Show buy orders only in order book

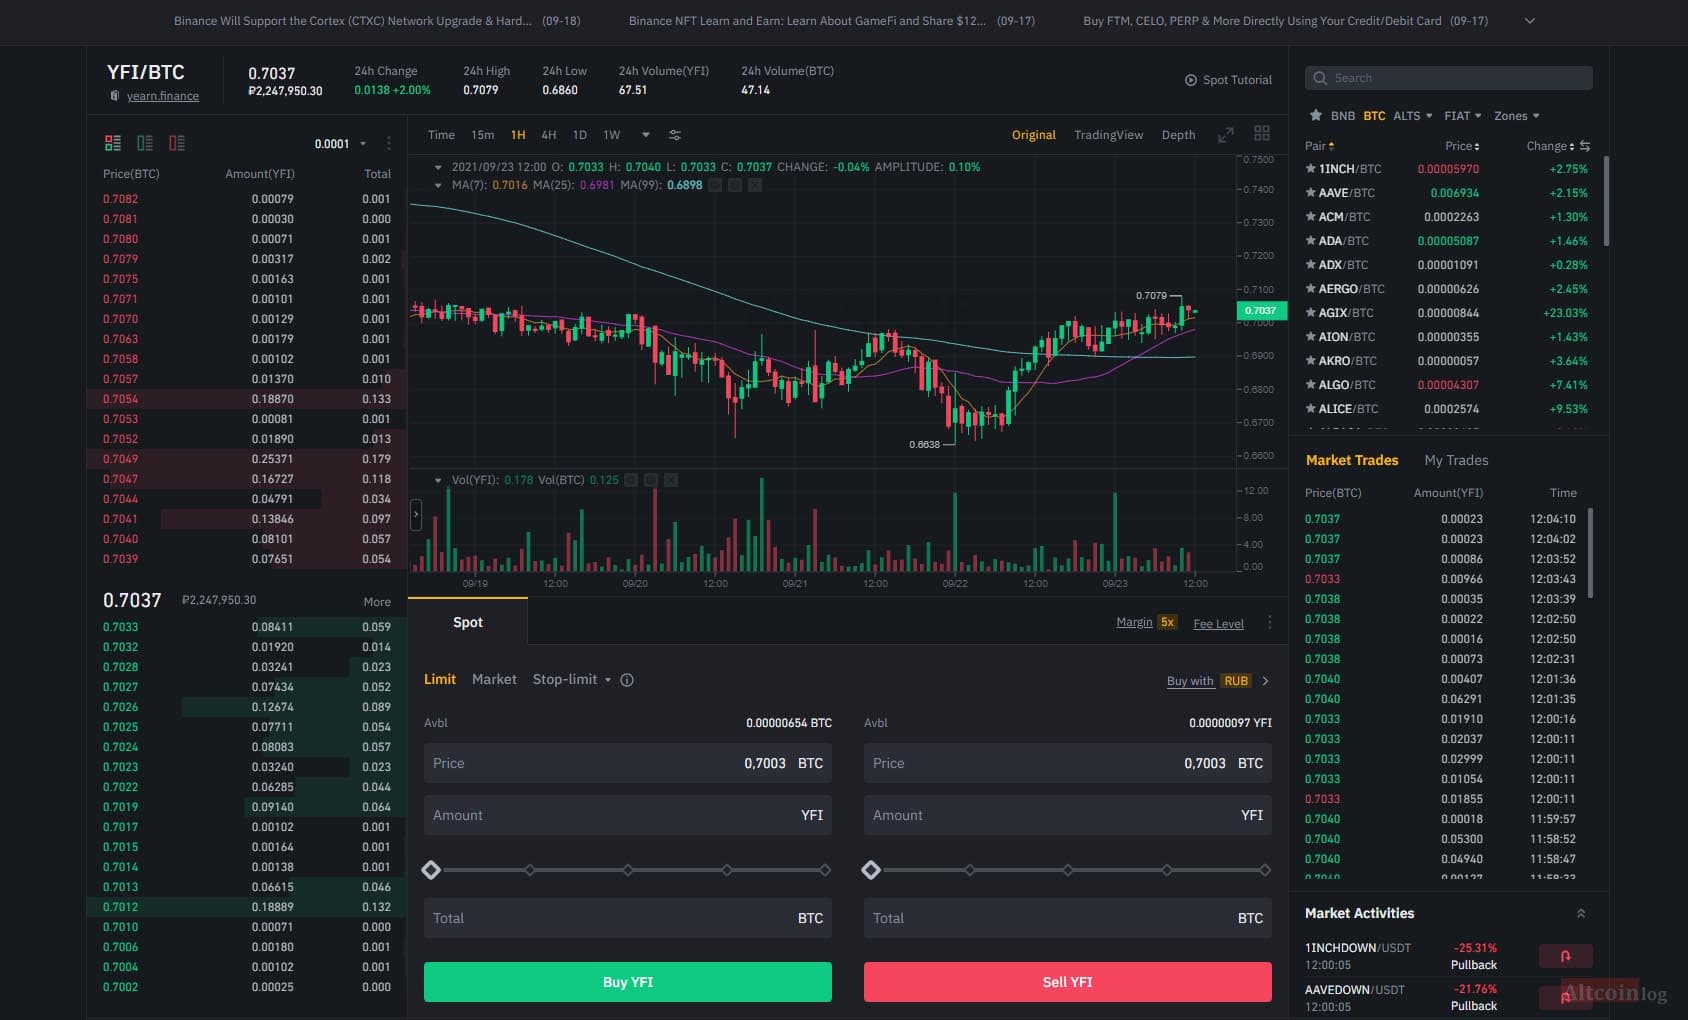click(x=145, y=143)
